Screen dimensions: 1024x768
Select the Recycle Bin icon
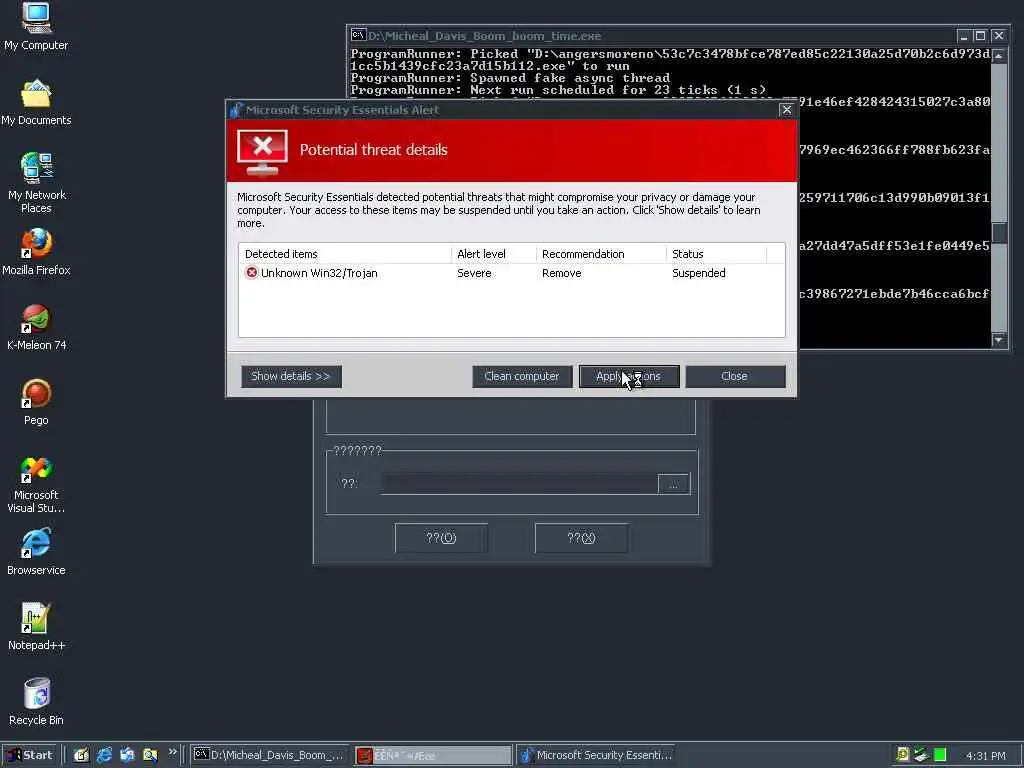[x=37, y=702]
